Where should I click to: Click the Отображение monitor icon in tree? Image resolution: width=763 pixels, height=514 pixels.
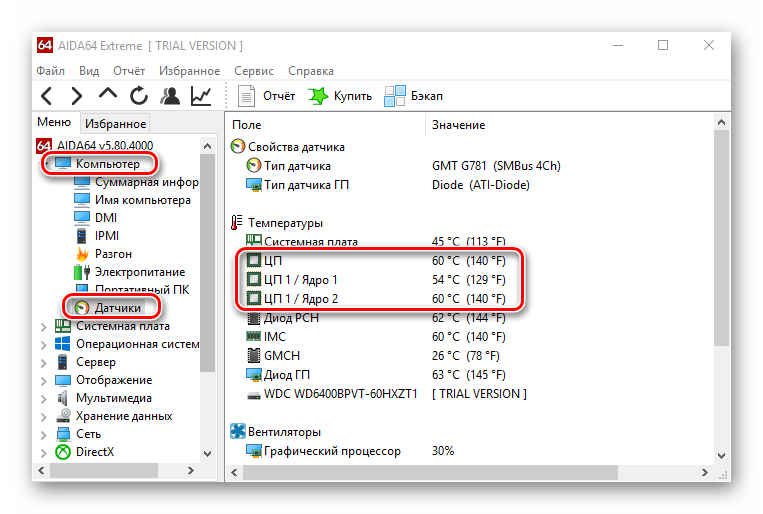63,380
